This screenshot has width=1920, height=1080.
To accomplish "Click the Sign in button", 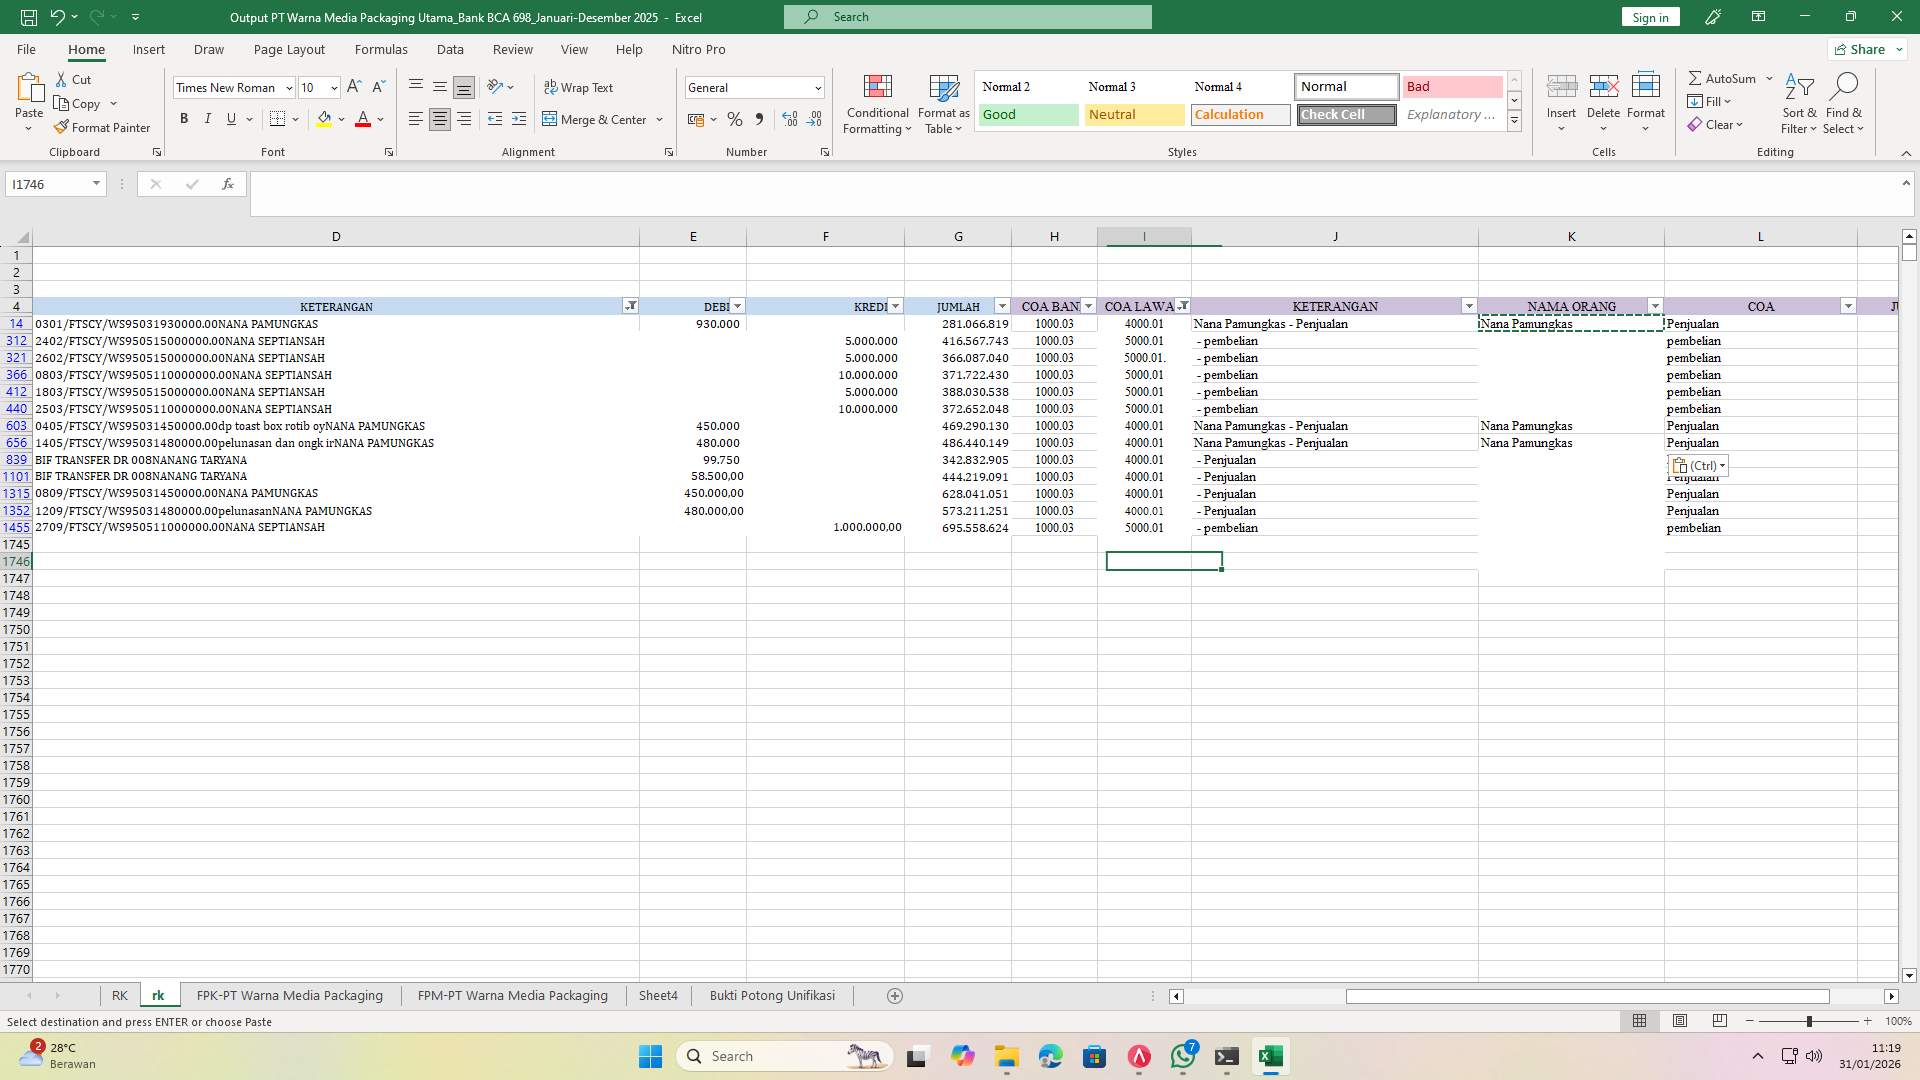I will tap(1649, 16).
